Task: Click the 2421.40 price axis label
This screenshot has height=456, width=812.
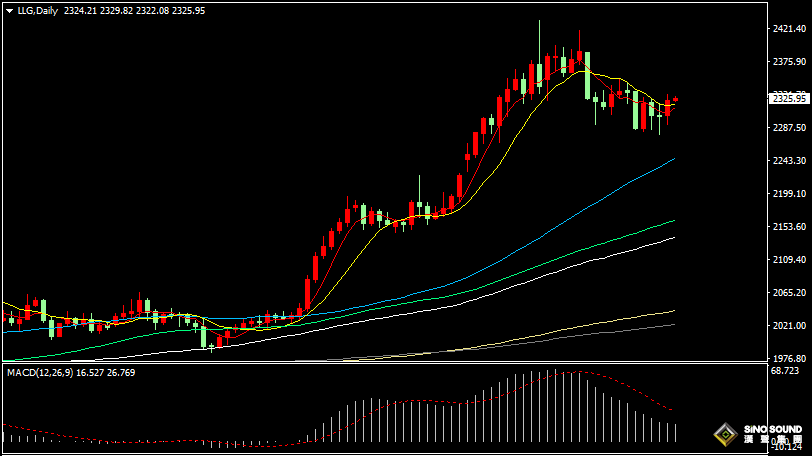Action: (789, 29)
